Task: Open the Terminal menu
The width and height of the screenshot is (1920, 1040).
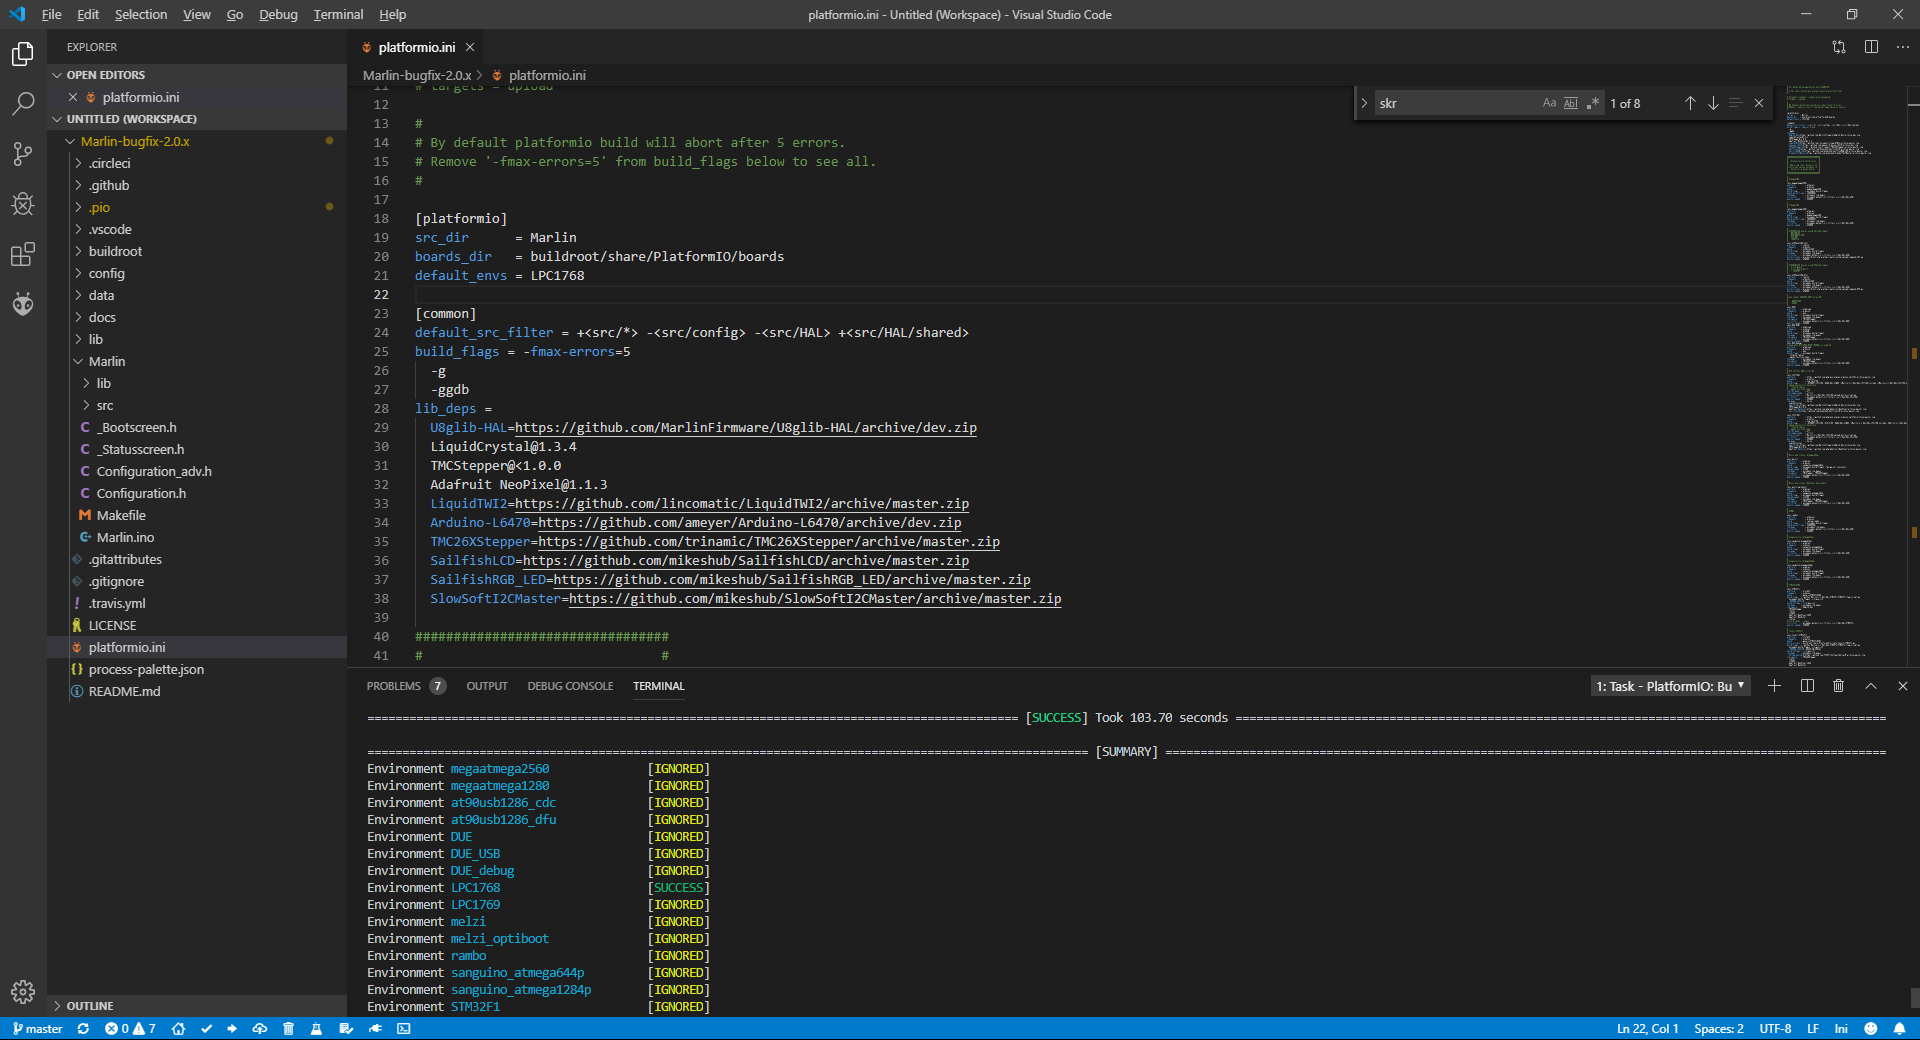Action: (337, 14)
